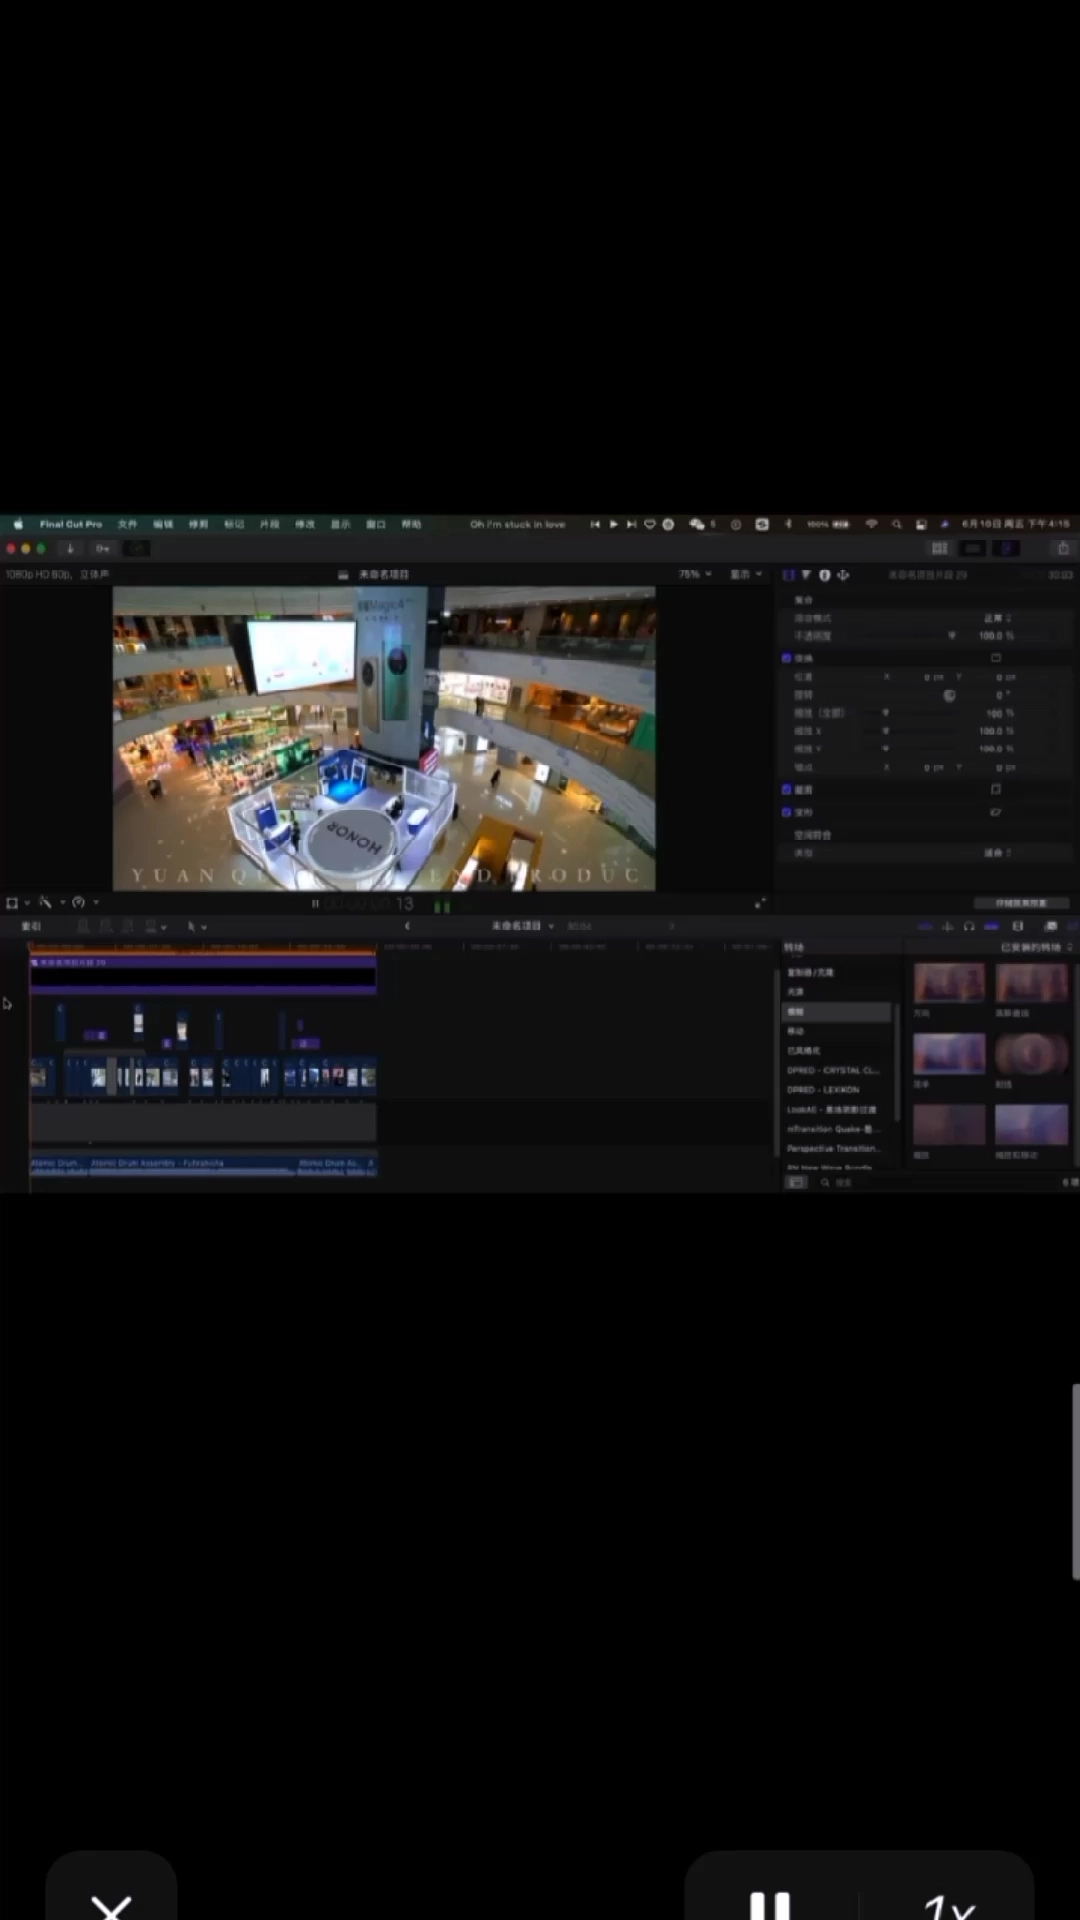Open the 未命名项目 timeline project dropdown
Screen dimensions: 1080x1920
522,926
